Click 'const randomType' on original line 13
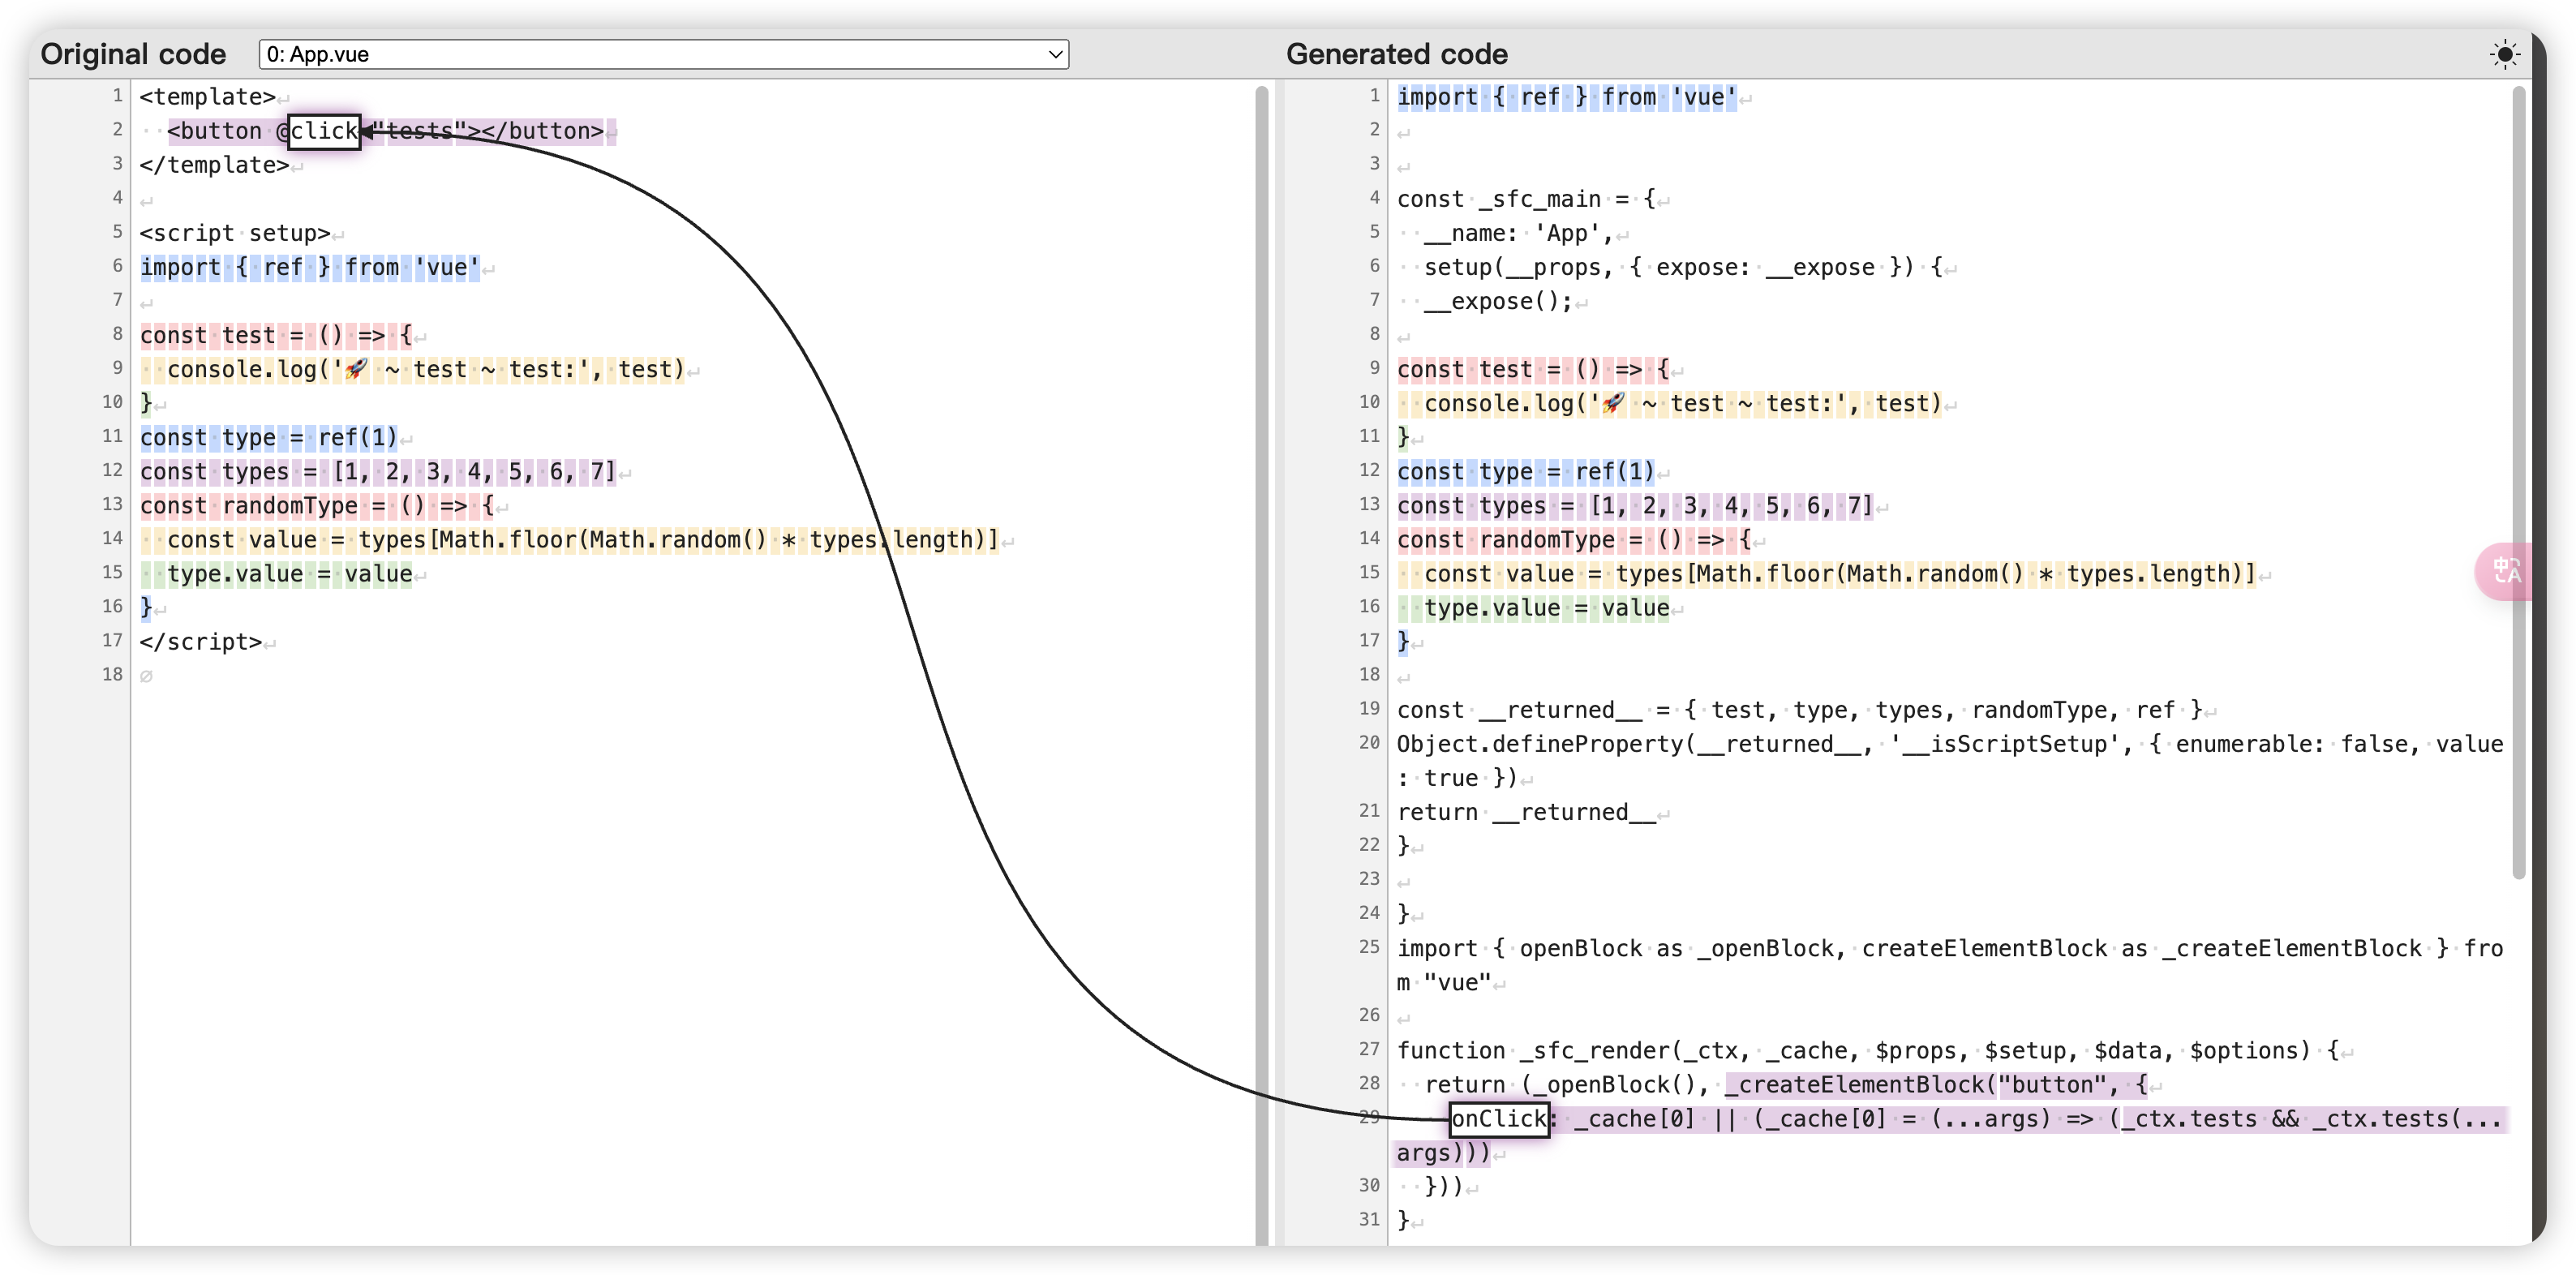This screenshot has width=2576, height=1275. tap(248, 506)
